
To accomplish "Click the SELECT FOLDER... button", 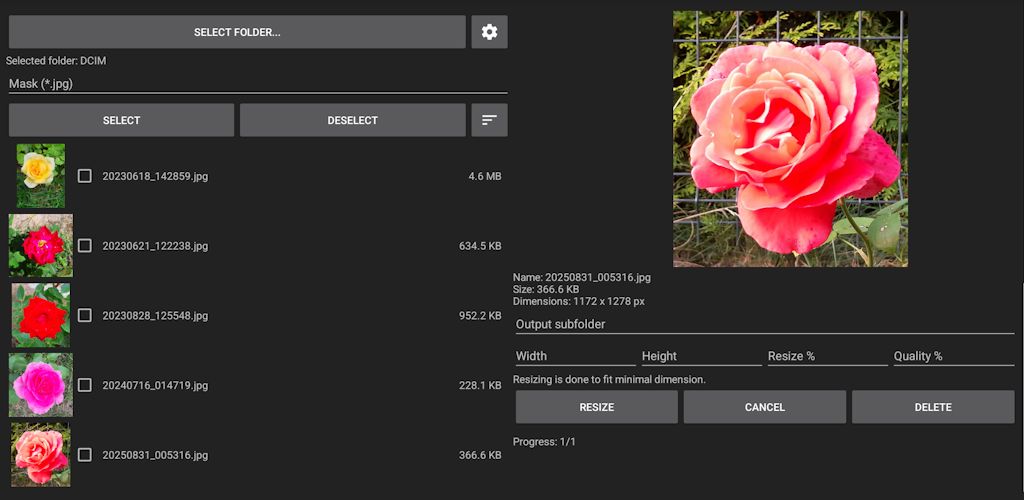I will [x=237, y=32].
